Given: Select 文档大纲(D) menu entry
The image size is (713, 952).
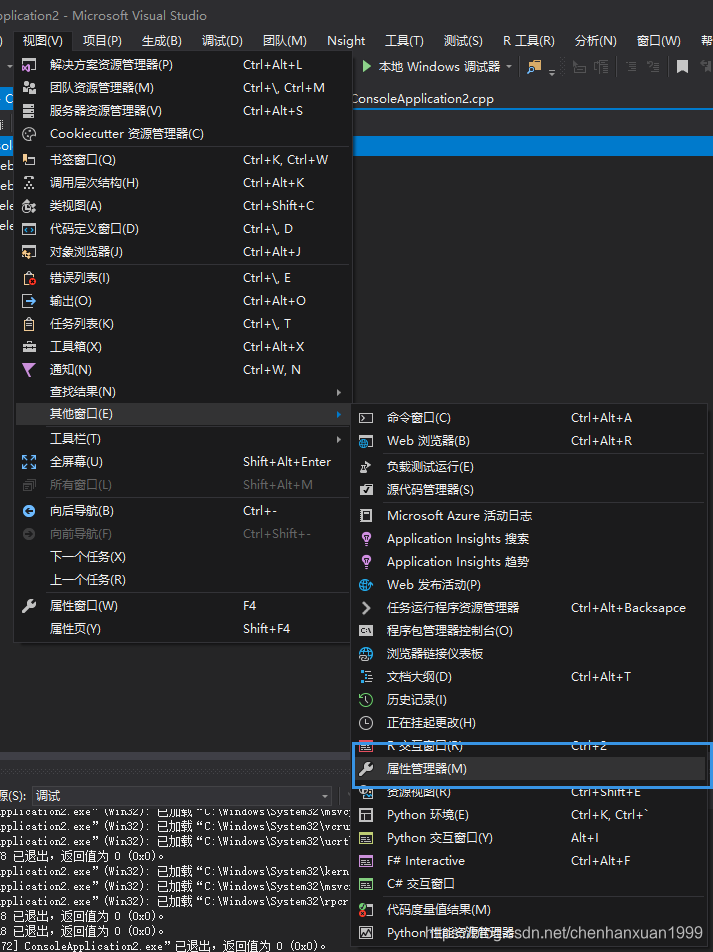Looking at the screenshot, I should pos(529,677).
